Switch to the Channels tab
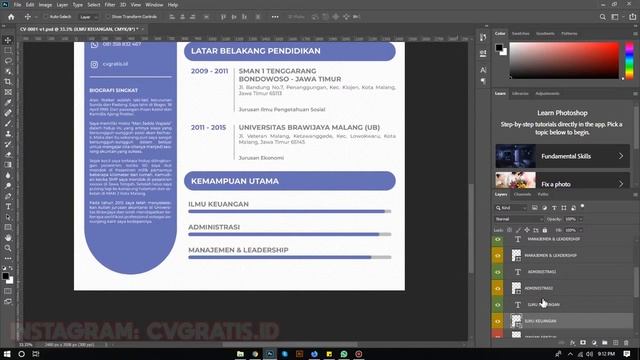 pyautogui.click(x=522, y=194)
